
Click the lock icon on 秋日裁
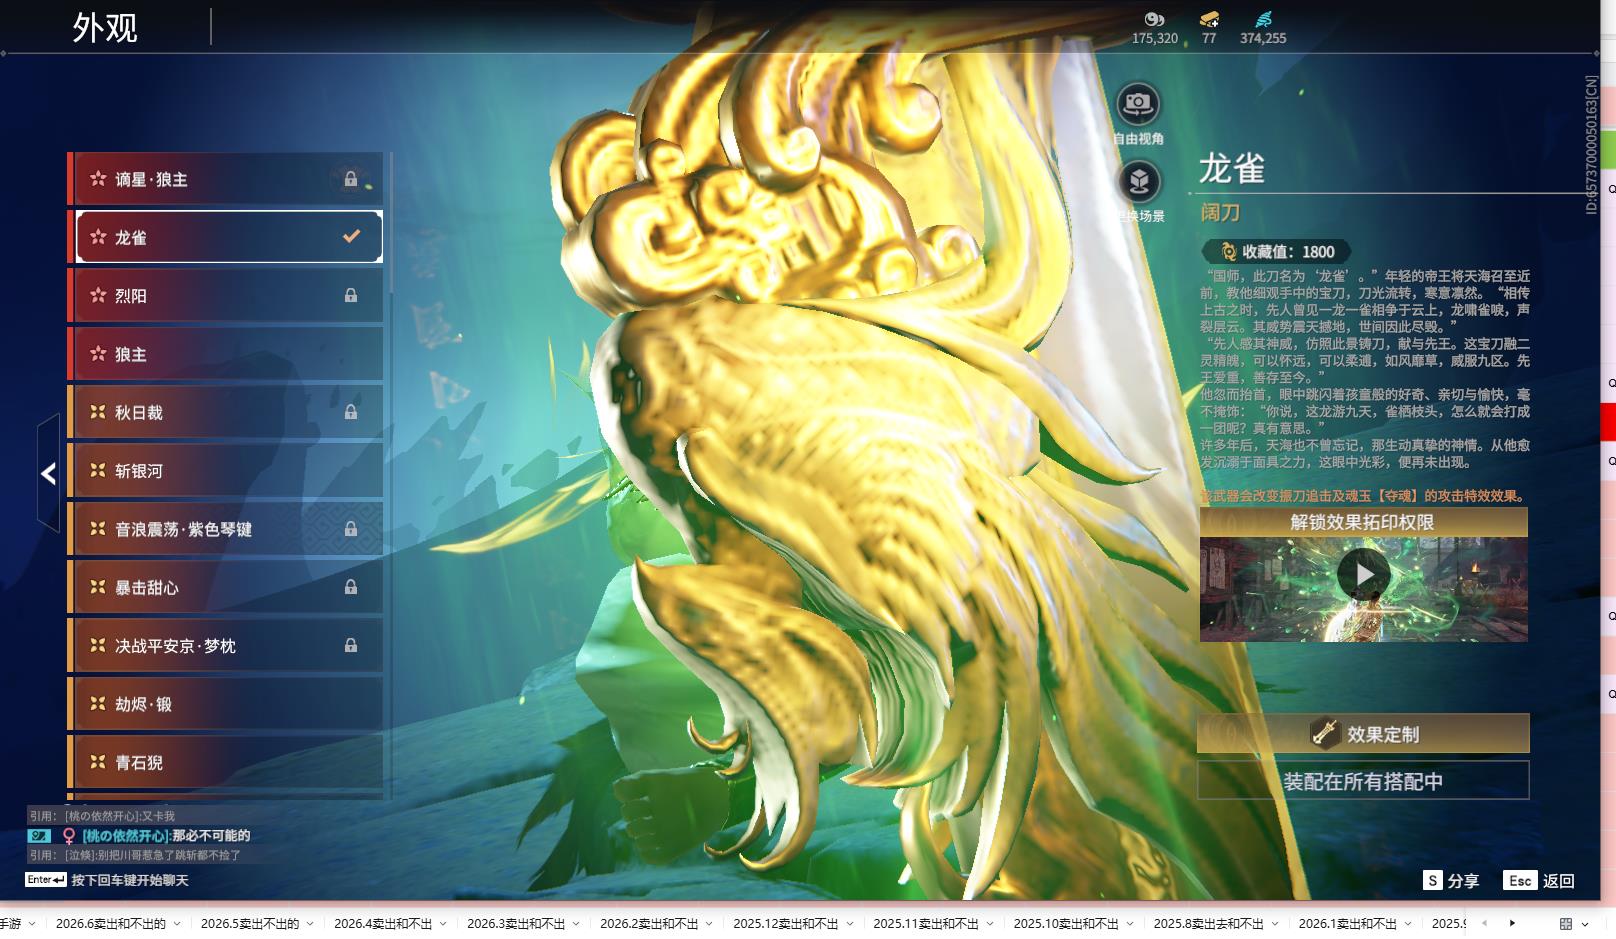[x=351, y=412]
